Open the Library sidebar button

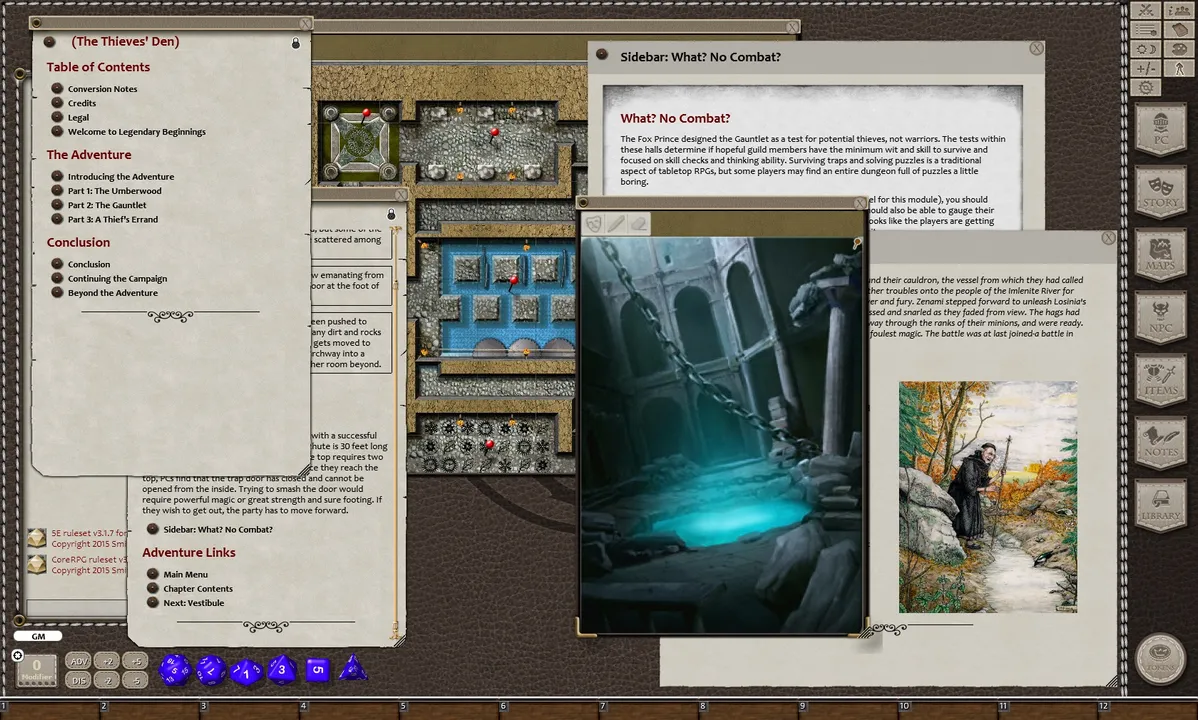pyautogui.click(x=1161, y=505)
